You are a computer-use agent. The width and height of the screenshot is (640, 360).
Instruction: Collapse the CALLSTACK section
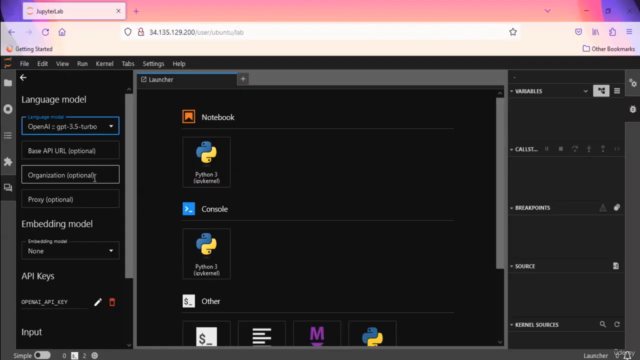512,149
